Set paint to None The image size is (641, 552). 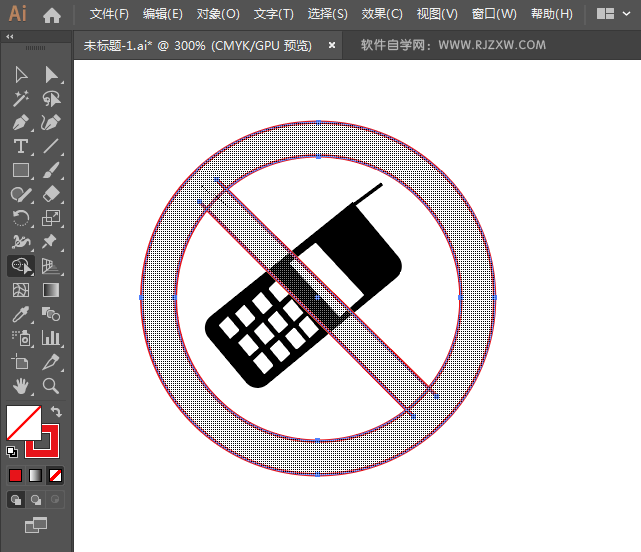tap(56, 476)
